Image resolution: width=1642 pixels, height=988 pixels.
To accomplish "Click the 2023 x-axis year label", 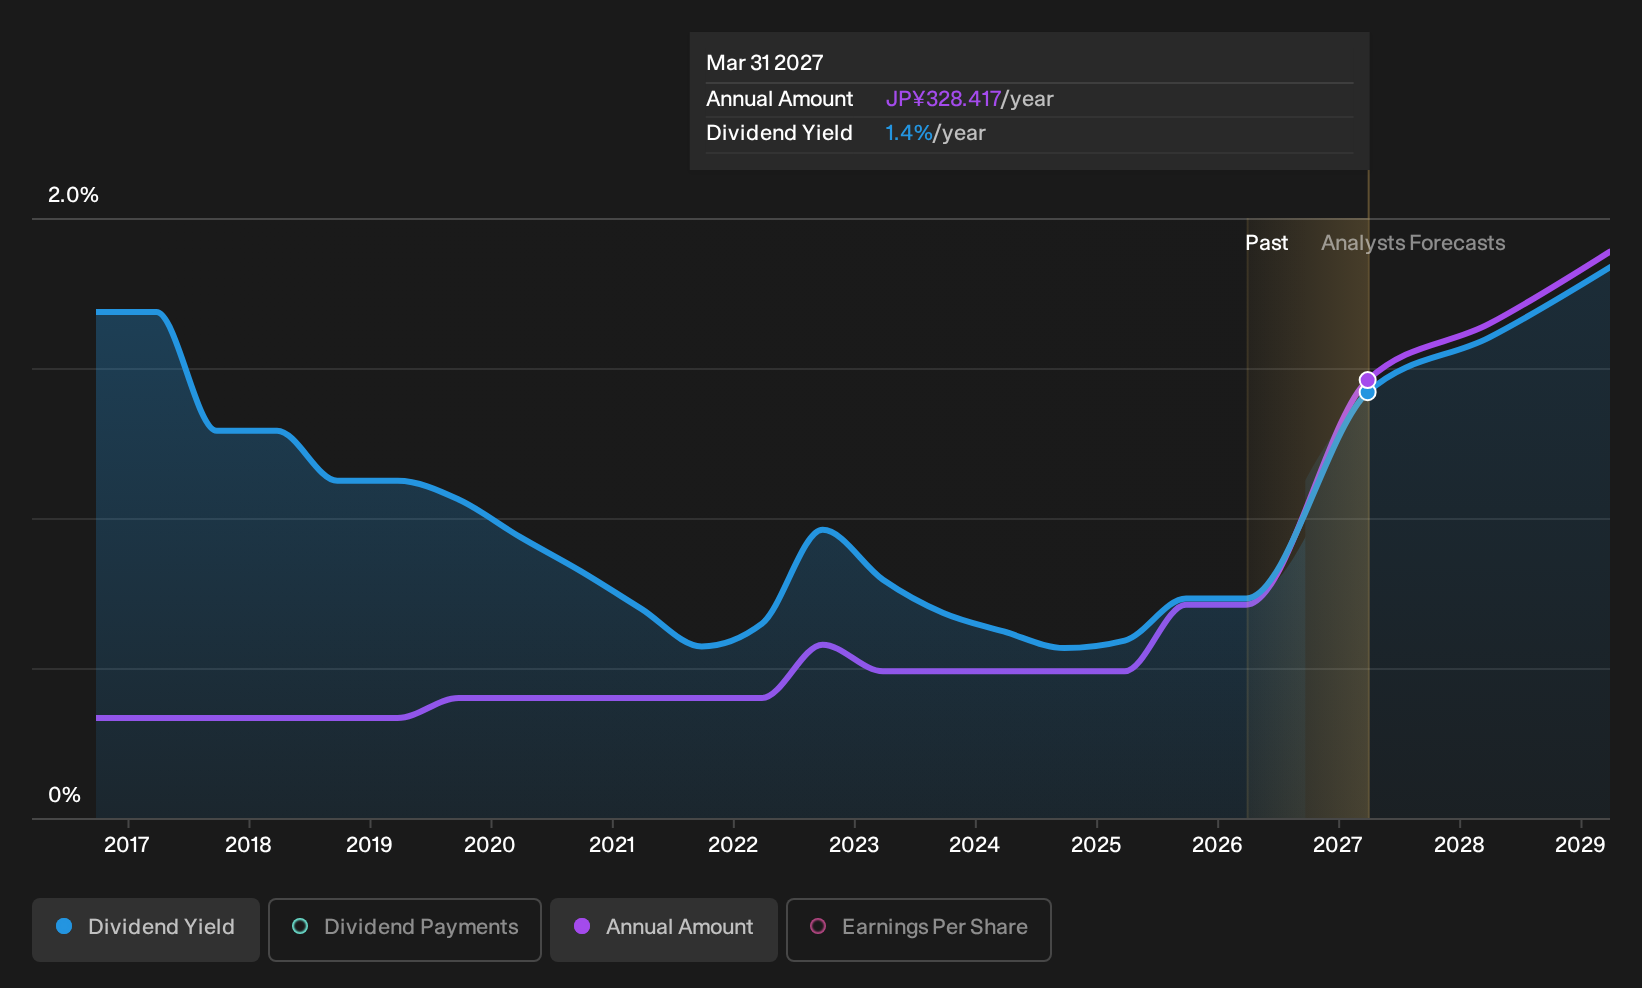I will coord(854,845).
